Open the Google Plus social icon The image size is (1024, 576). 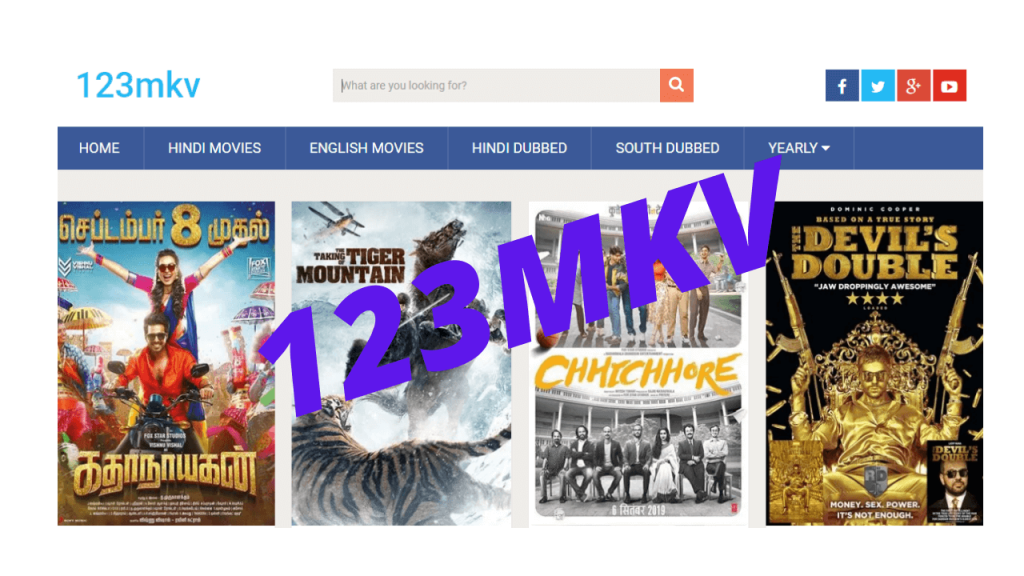[914, 86]
